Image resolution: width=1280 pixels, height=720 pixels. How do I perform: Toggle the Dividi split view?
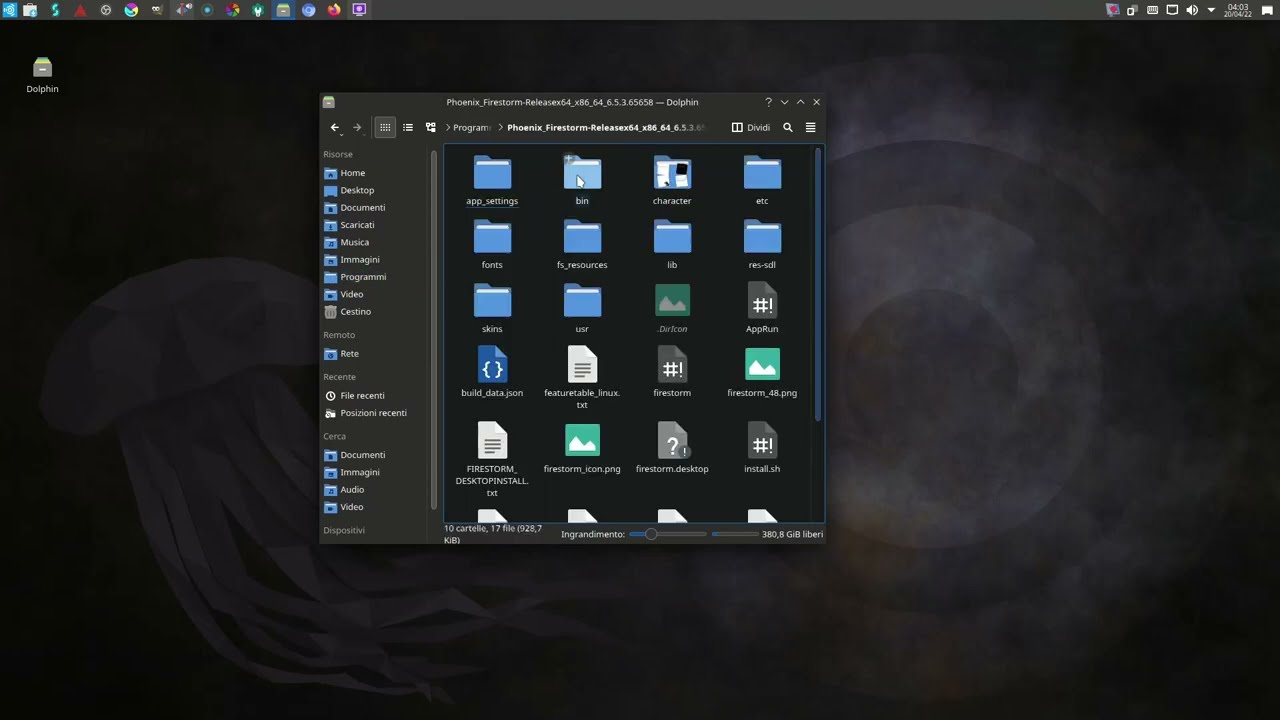[x=751, y=128]
